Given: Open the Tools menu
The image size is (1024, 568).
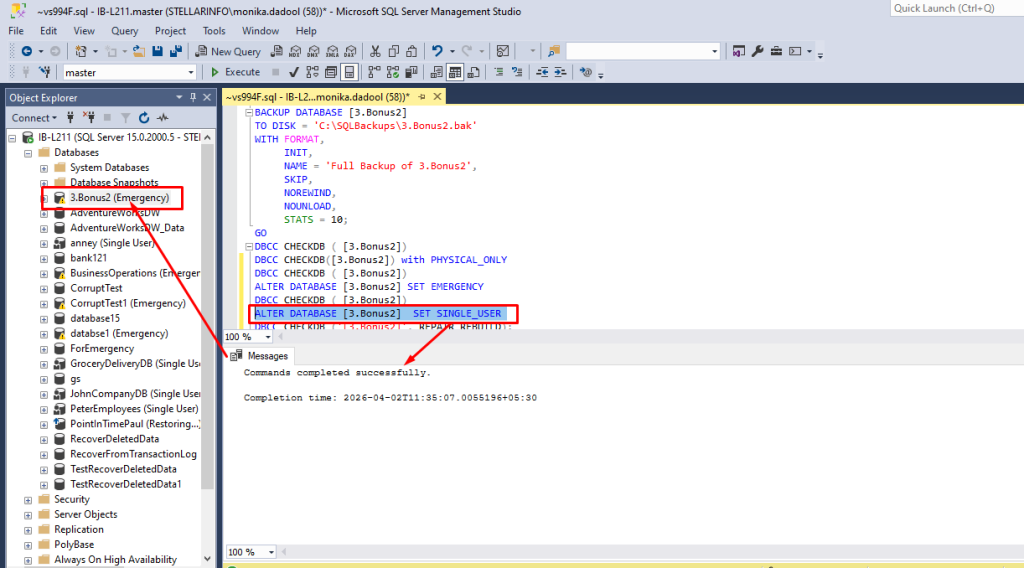Looking at the screenshot, I should coord(214,31).
